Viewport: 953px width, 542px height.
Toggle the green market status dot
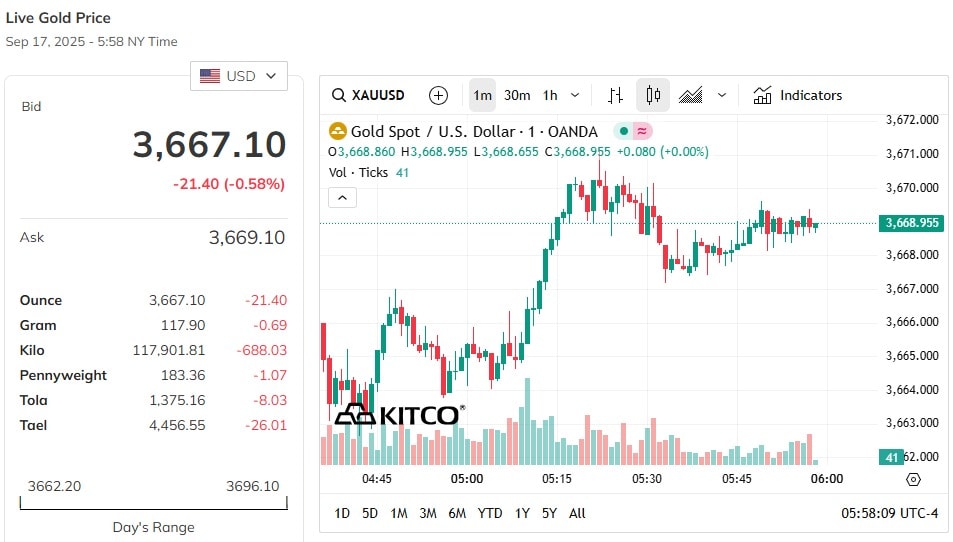point(624,131)
